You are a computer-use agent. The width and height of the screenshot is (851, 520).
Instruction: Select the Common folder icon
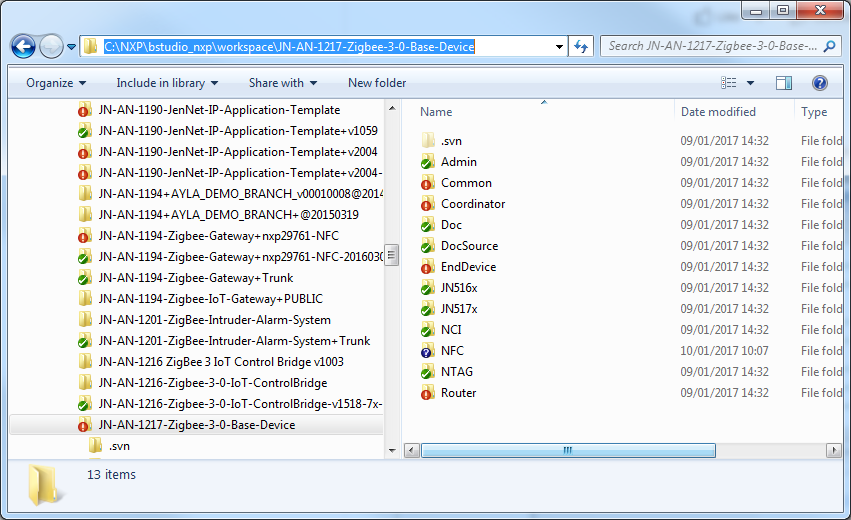pos(428,183)
